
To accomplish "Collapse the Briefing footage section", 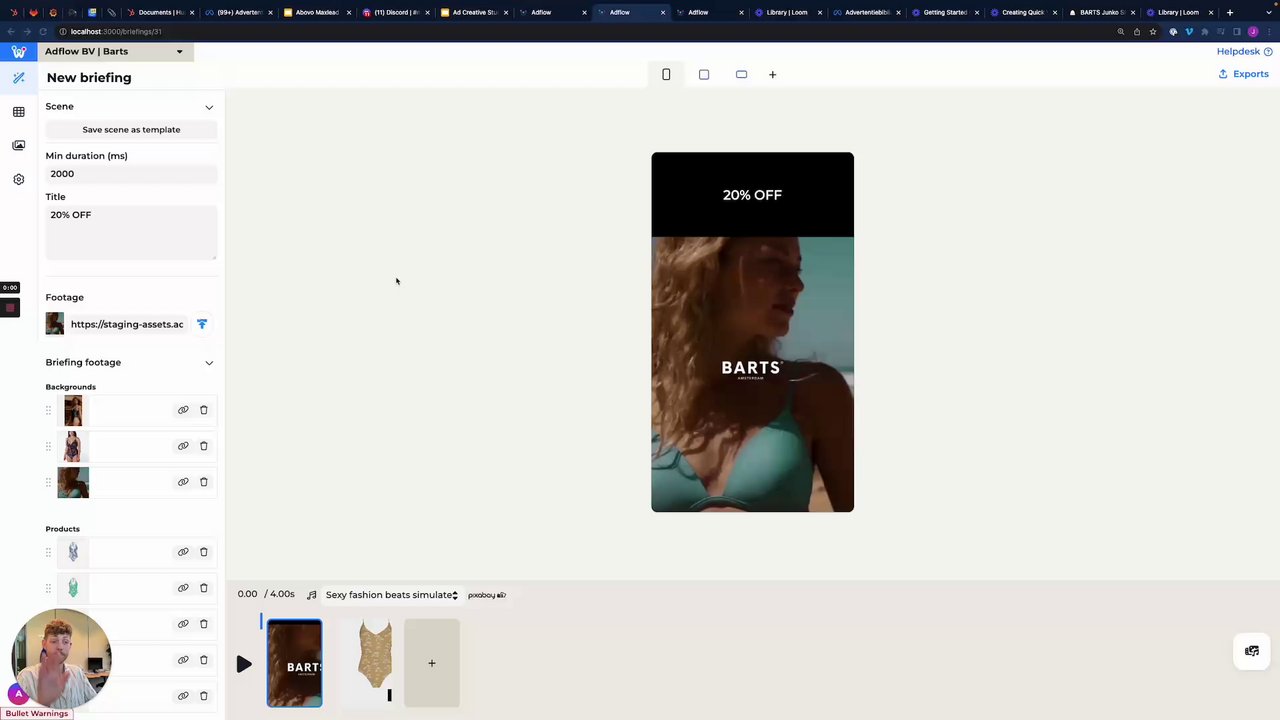I will pyautogui.click(x=209, y=363).
